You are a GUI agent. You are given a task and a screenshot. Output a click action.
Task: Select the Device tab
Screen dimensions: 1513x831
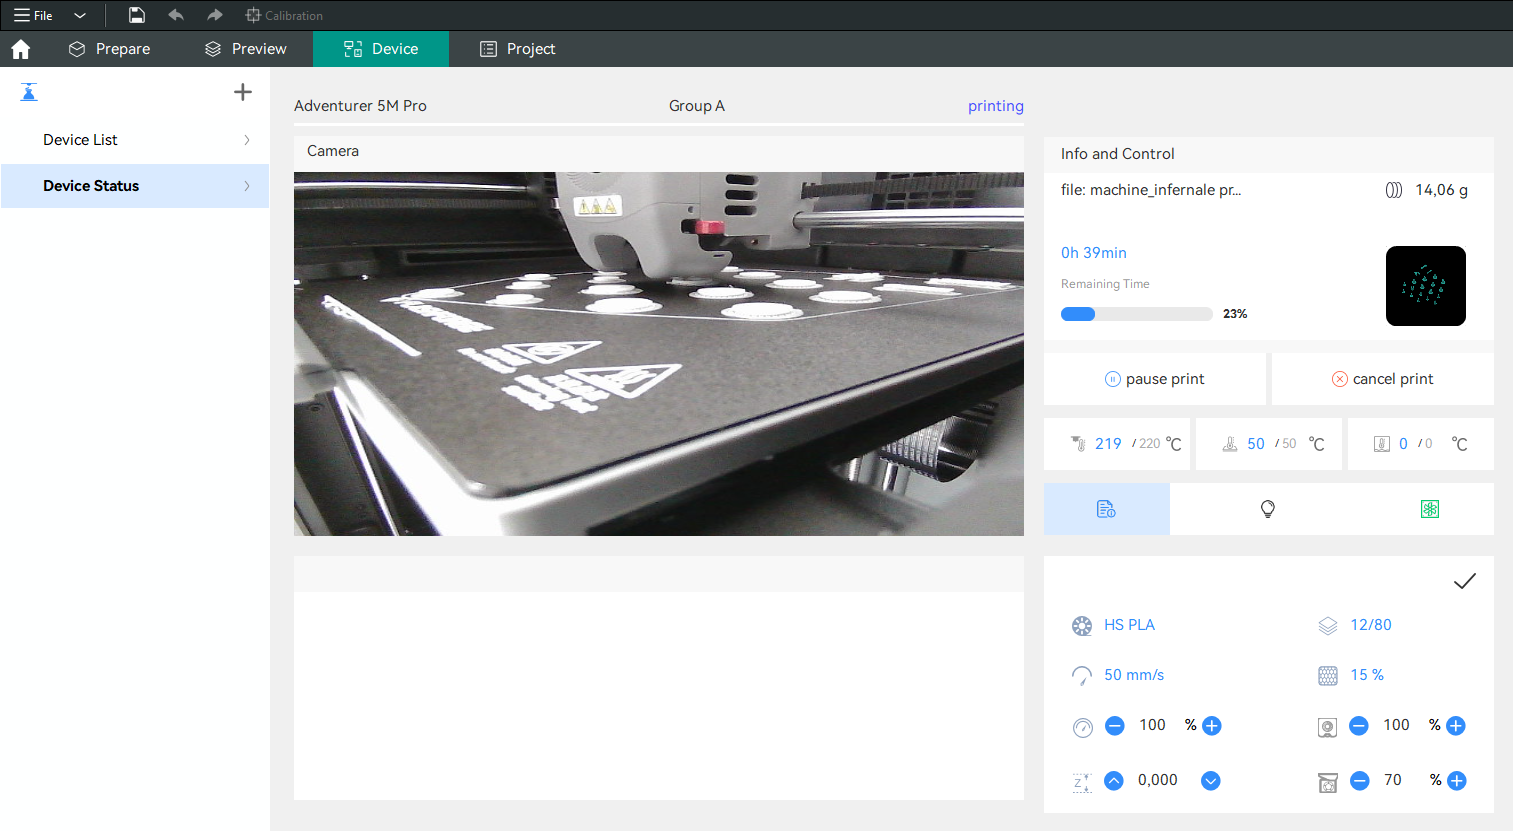381,49
